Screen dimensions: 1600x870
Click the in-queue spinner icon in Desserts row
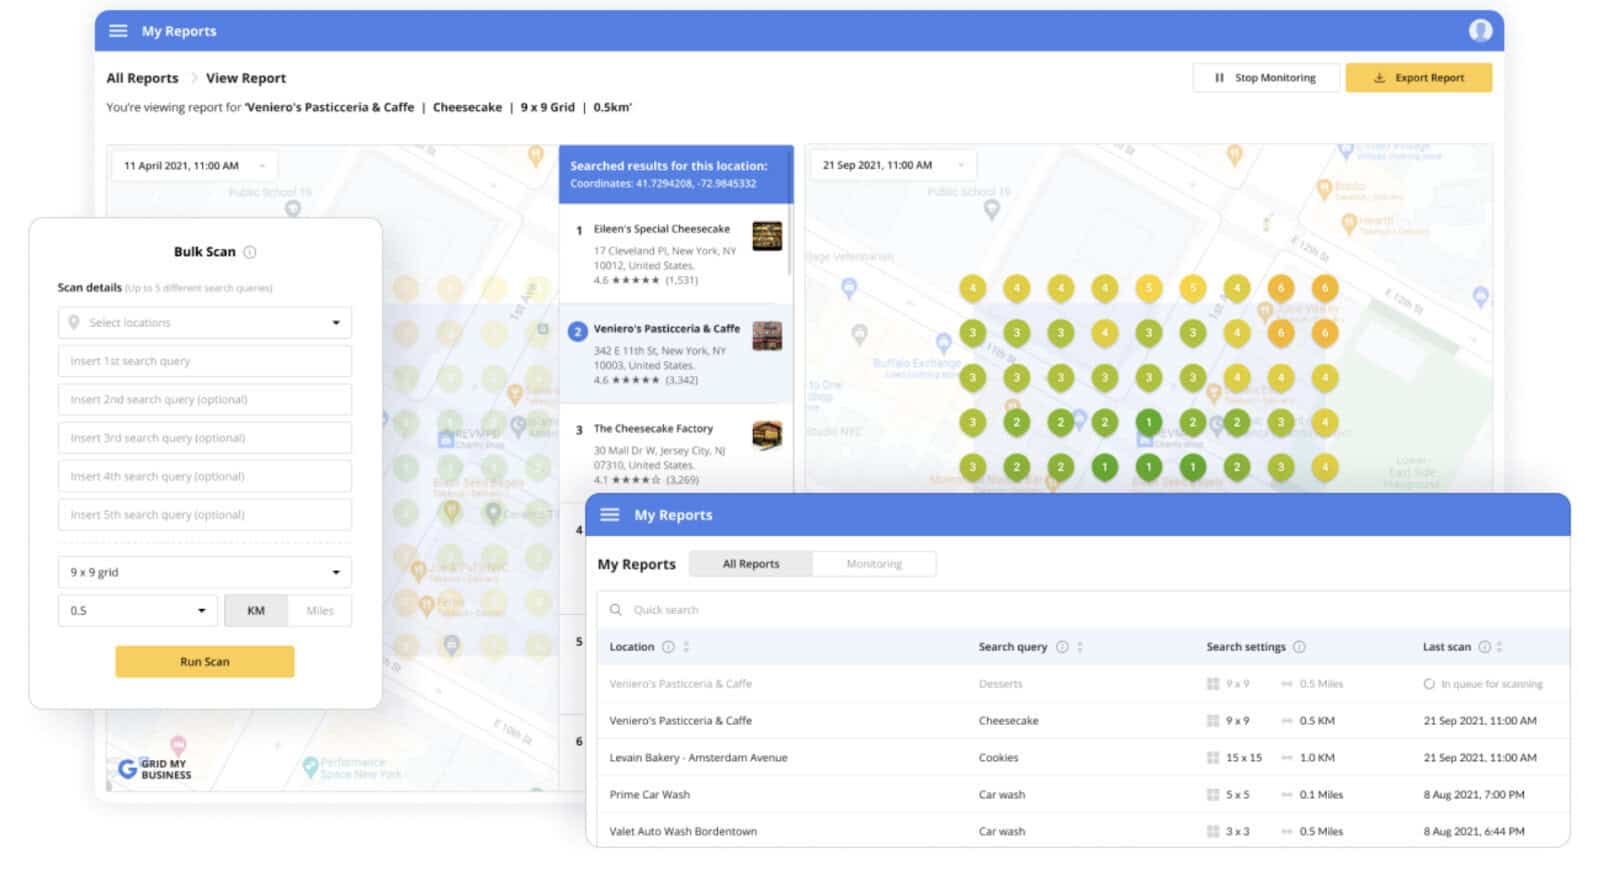point(1429,684)
